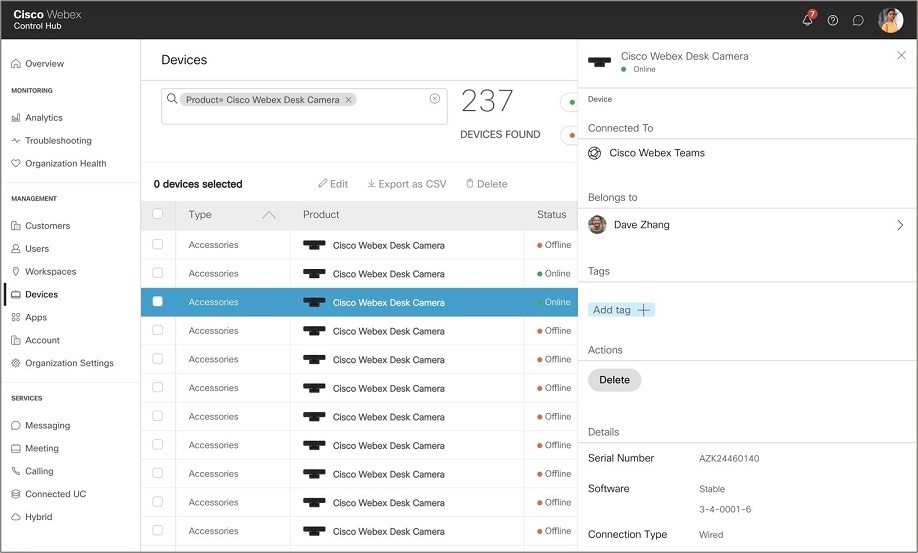Click the Wired connection type value
This screenshot has width=918, height=553.
711,535
